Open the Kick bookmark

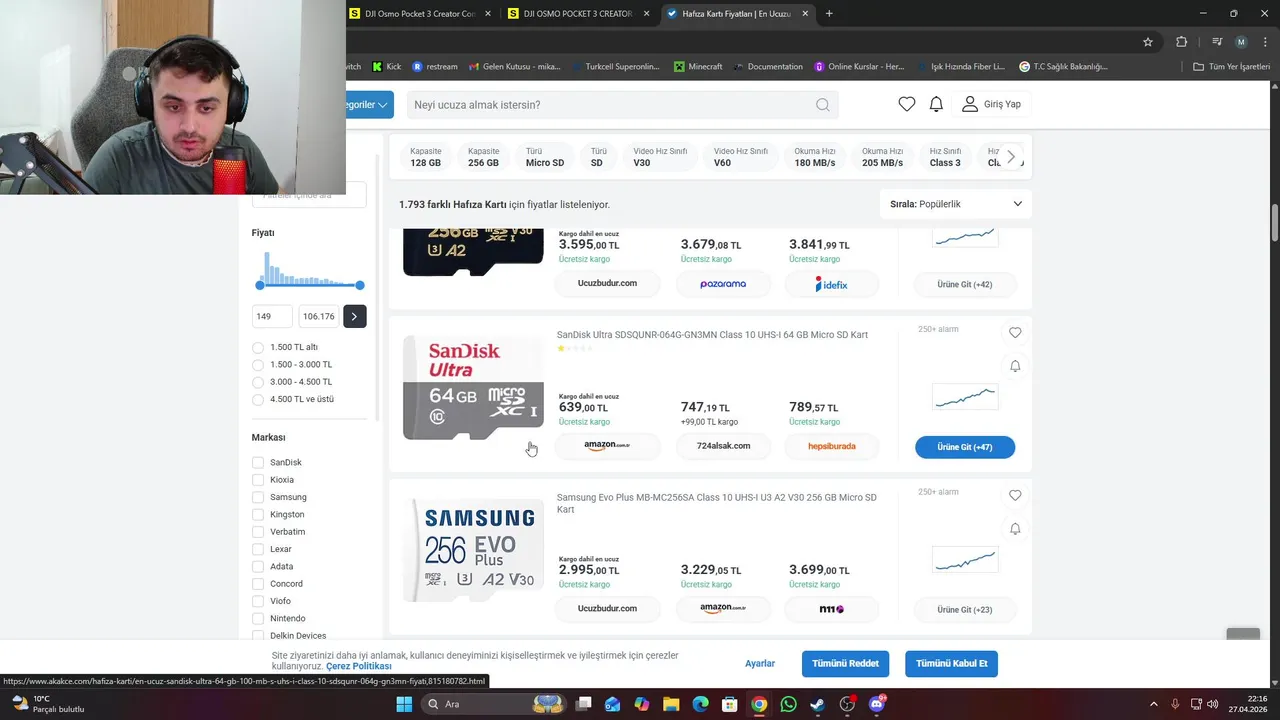pos(387,67)
